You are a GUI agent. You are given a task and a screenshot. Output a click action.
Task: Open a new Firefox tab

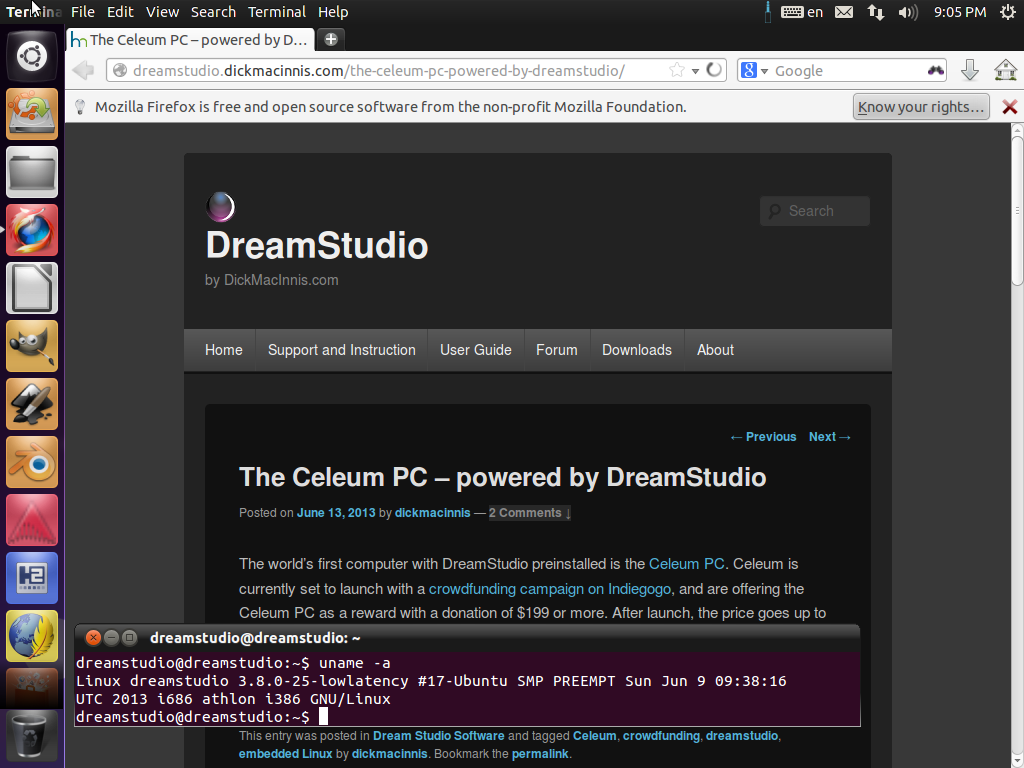(331, 39)
